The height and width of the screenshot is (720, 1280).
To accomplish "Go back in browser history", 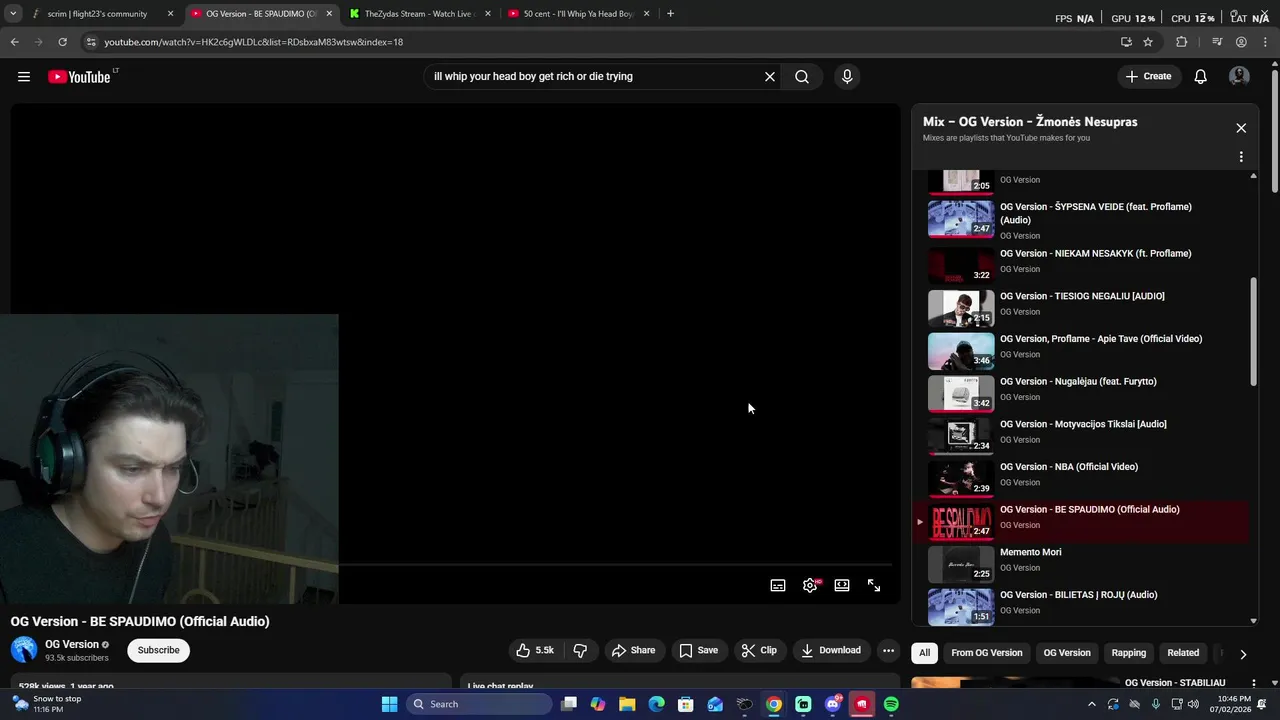I will pos(14,42).
